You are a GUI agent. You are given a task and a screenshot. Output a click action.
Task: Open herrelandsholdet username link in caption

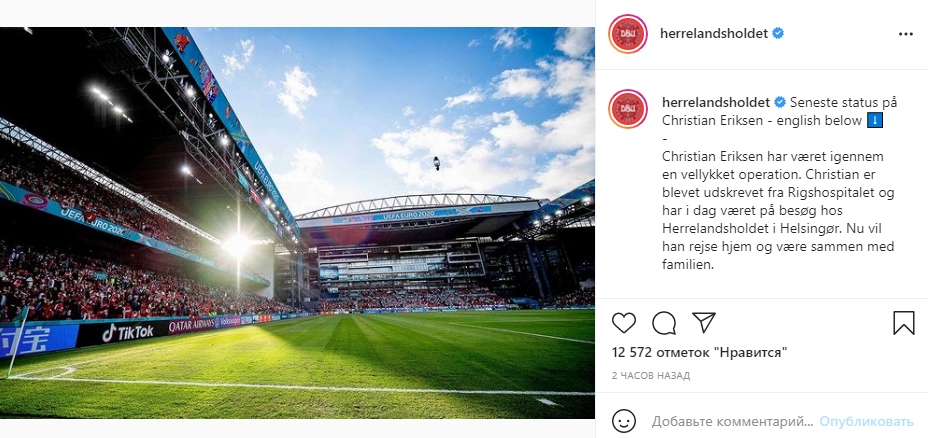[714, 102]
